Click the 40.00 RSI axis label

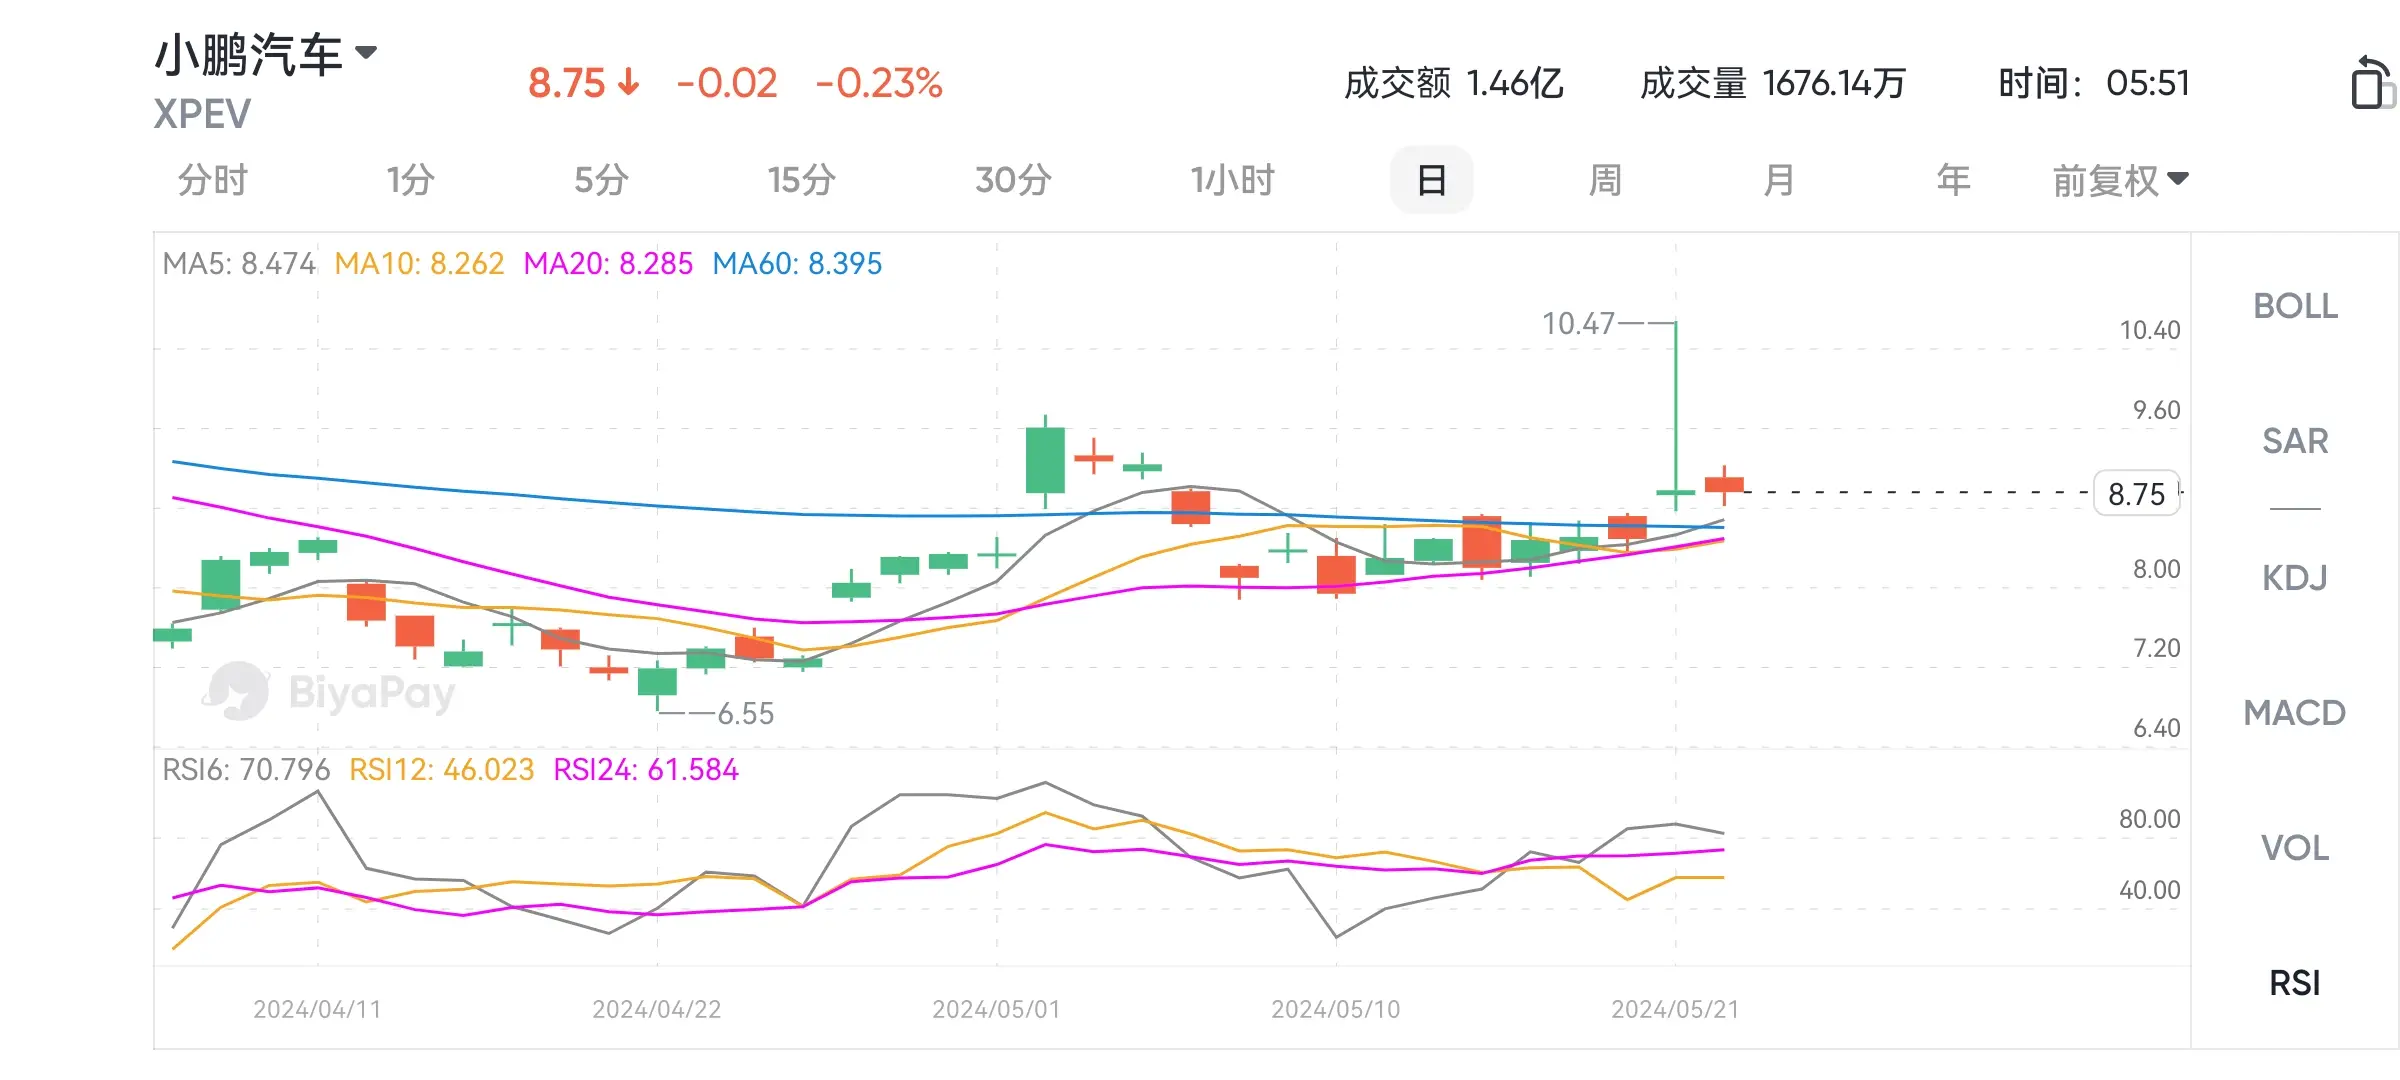[2149, 890]
